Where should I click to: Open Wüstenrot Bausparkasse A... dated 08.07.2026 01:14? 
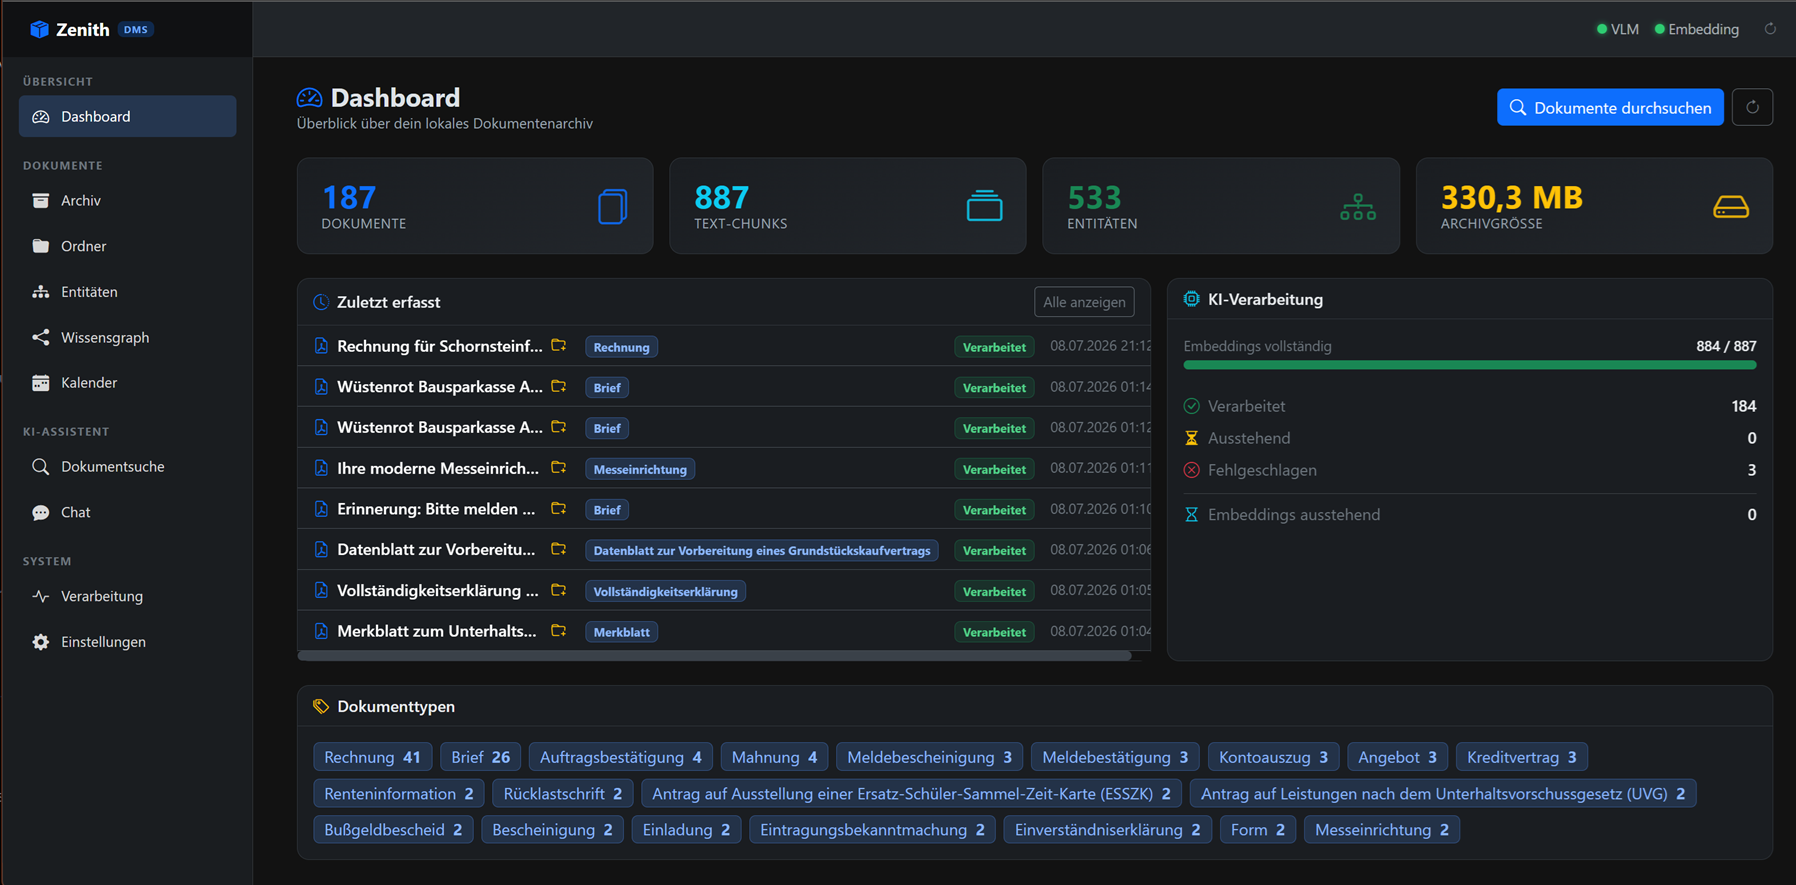pos(440,386)
